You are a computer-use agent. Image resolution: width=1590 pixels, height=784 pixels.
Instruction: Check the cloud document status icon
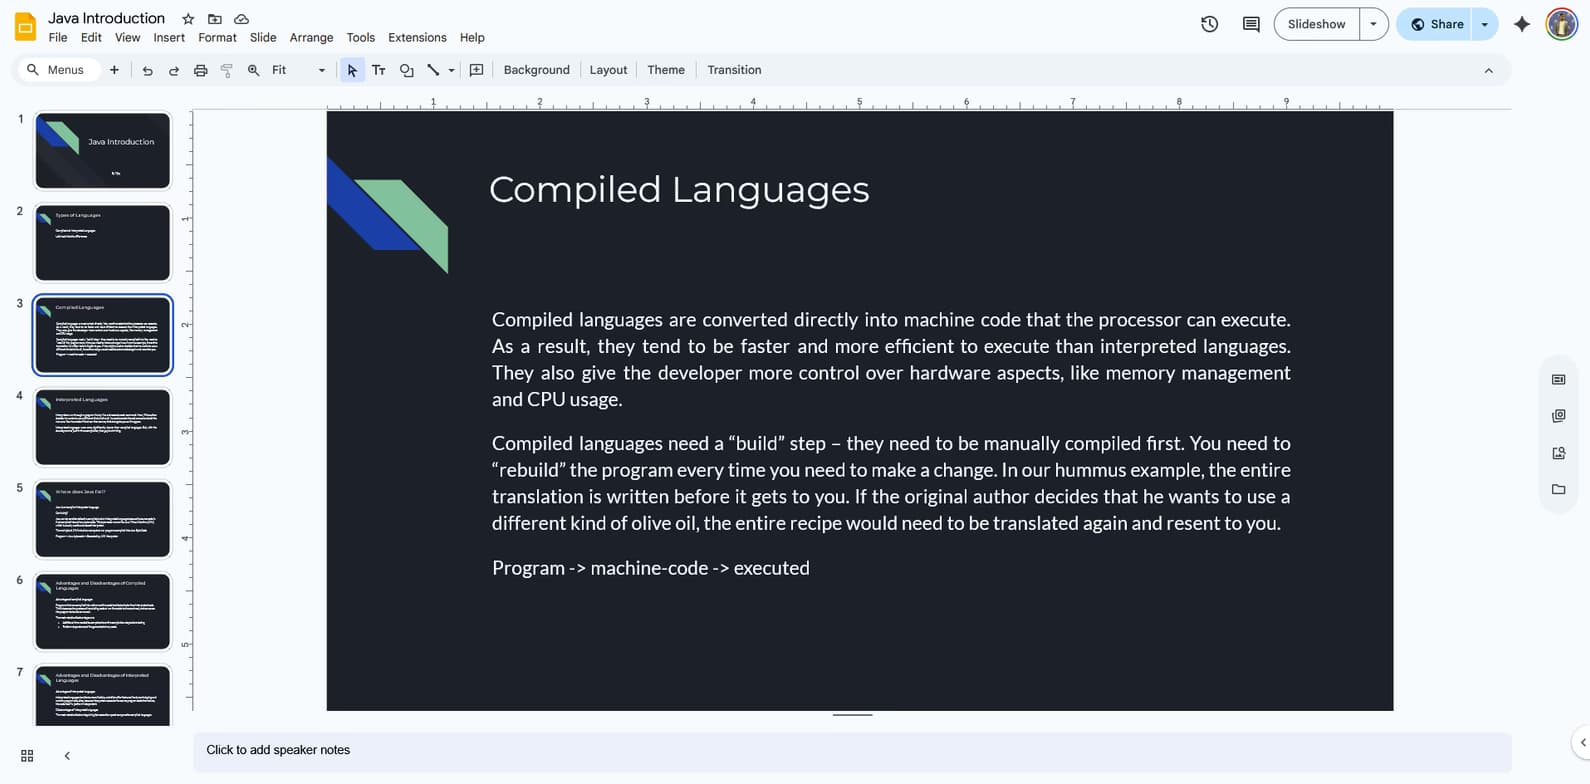(242, 19)
